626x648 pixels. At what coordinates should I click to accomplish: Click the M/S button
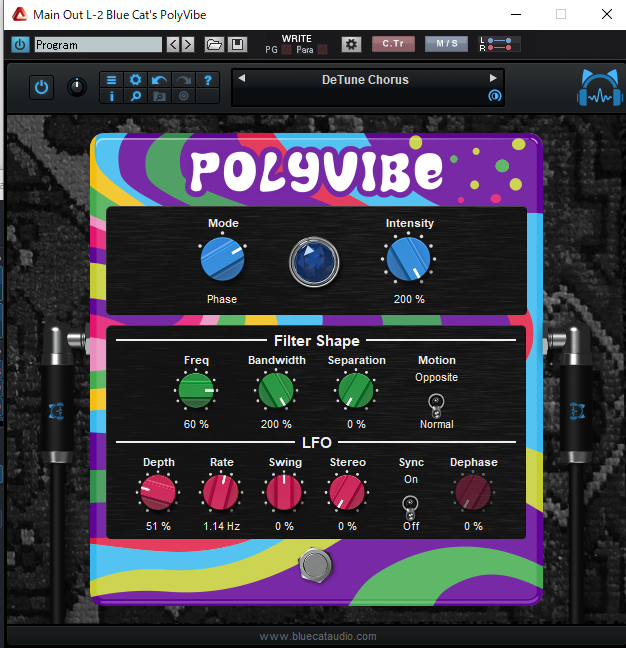[x=447, y=44]
